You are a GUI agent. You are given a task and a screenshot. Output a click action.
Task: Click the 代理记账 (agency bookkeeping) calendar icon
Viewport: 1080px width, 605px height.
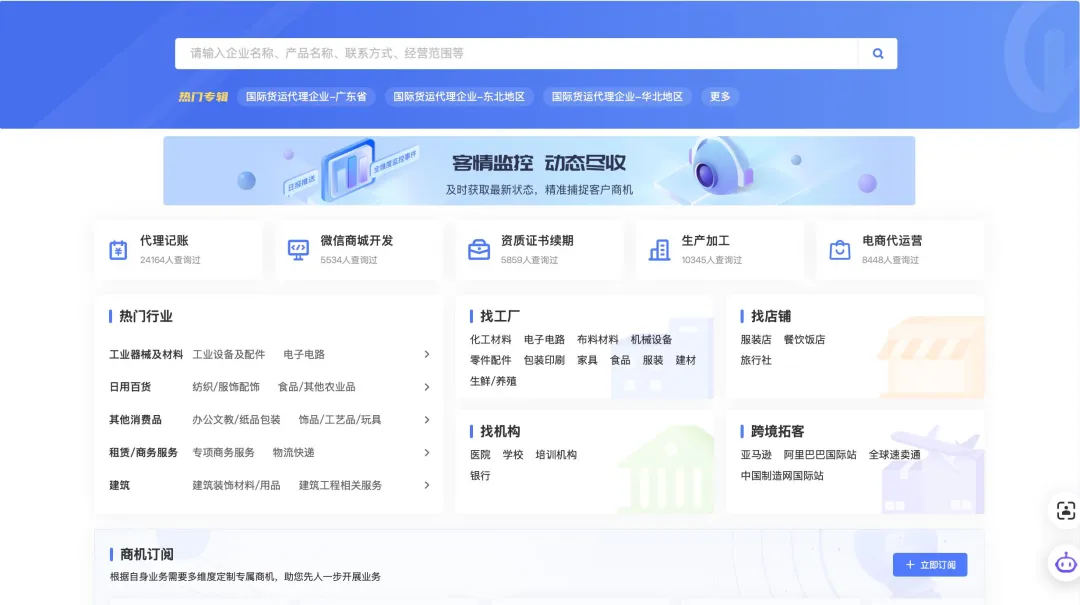point(117,248)
